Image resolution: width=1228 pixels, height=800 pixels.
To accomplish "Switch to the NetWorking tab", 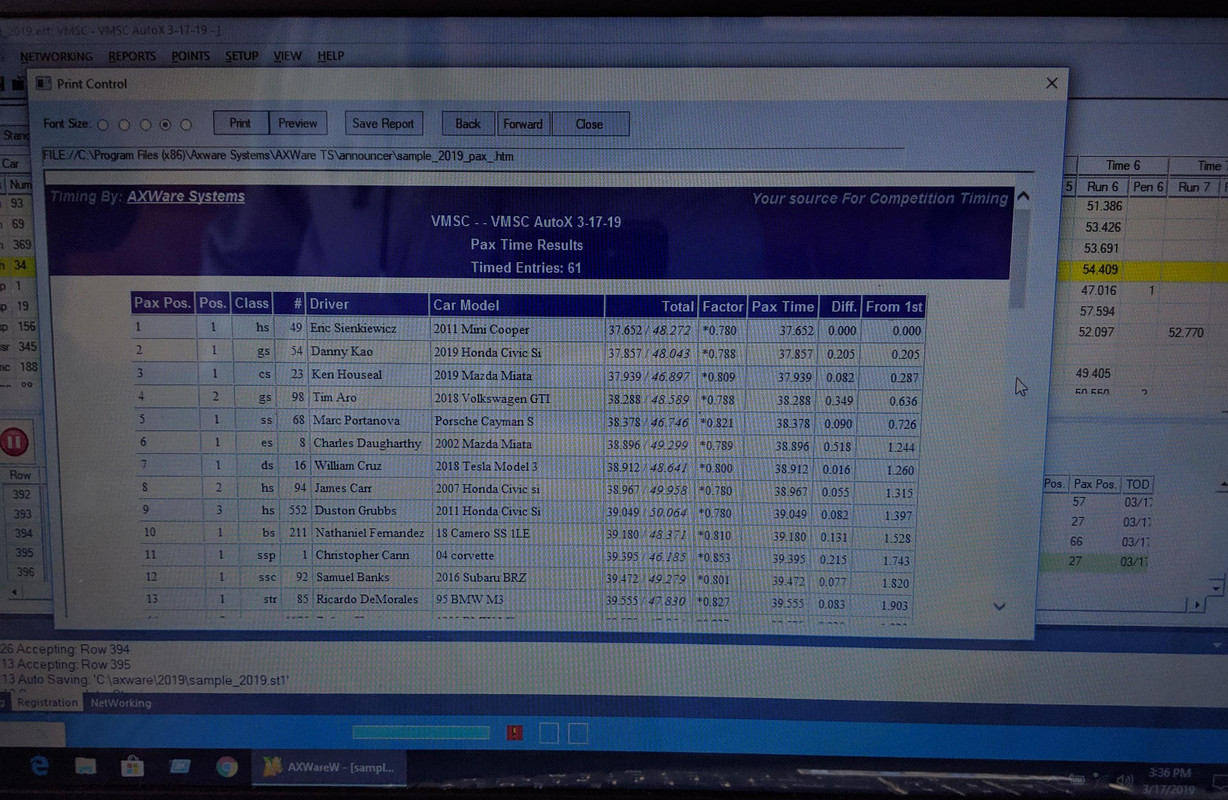I will pyautogui.click(x=121, y=703).
